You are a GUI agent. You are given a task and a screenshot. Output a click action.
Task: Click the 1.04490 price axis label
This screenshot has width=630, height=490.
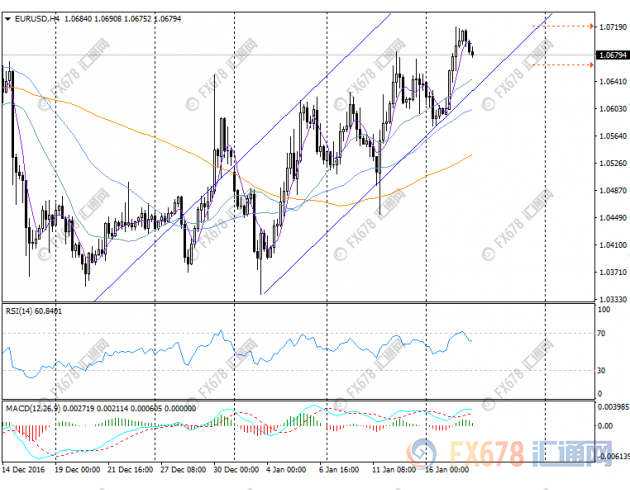[x=609, y=217]
